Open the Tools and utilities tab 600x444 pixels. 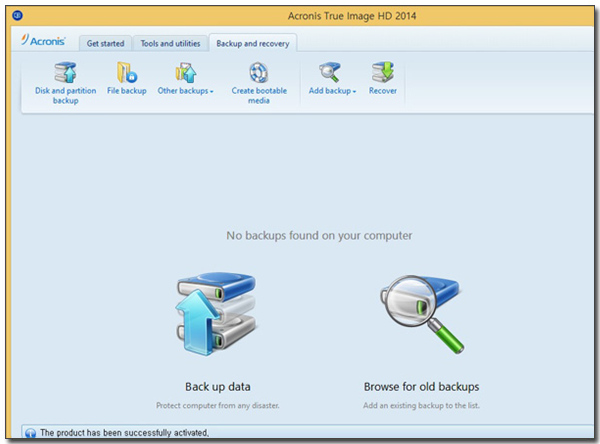168,43
